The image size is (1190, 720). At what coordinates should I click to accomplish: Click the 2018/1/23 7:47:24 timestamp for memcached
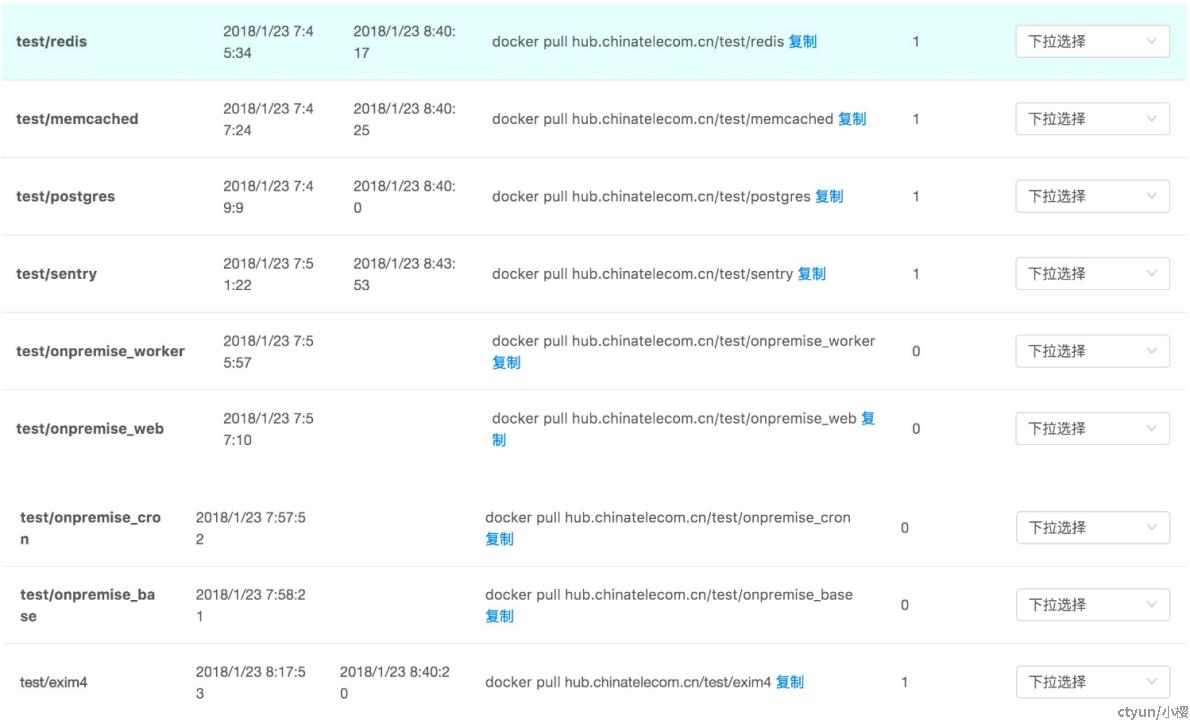click(x=268, y=120)
